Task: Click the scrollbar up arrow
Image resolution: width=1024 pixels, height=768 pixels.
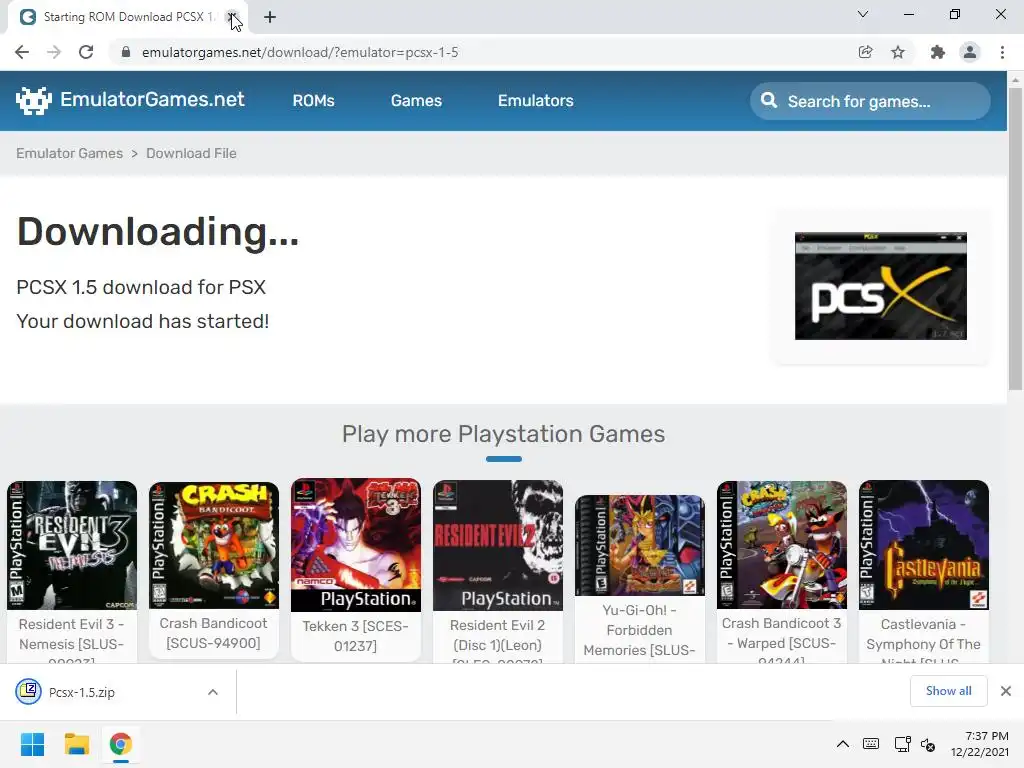Action: tap(1015, 79)
